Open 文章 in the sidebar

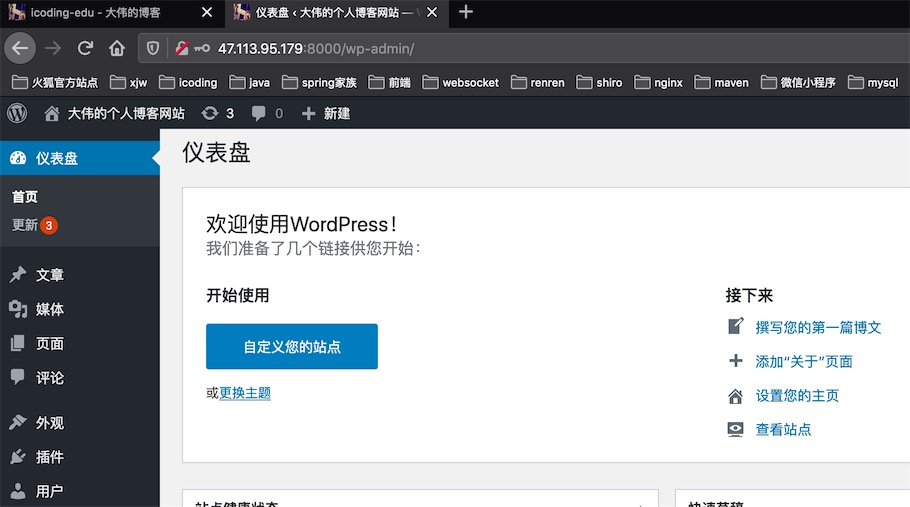[x=50, y=275]
